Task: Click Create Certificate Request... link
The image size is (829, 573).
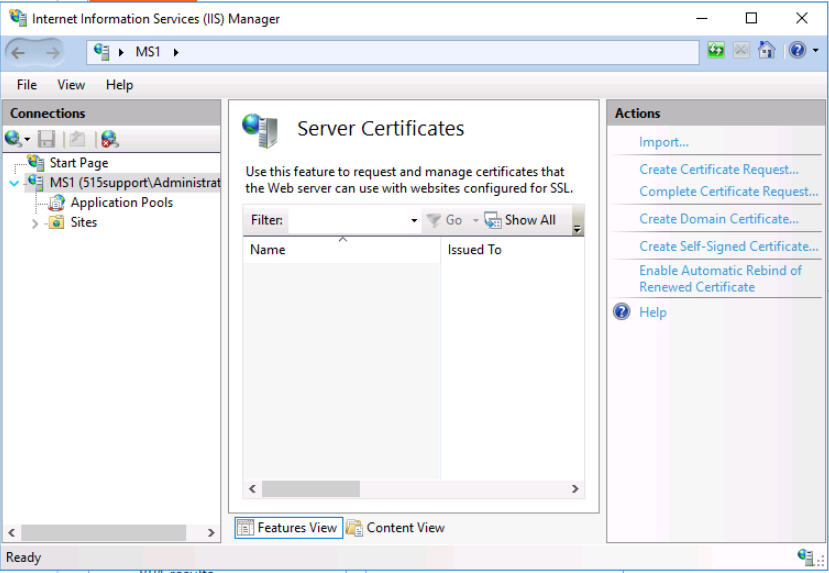Action: pos(719,169)
